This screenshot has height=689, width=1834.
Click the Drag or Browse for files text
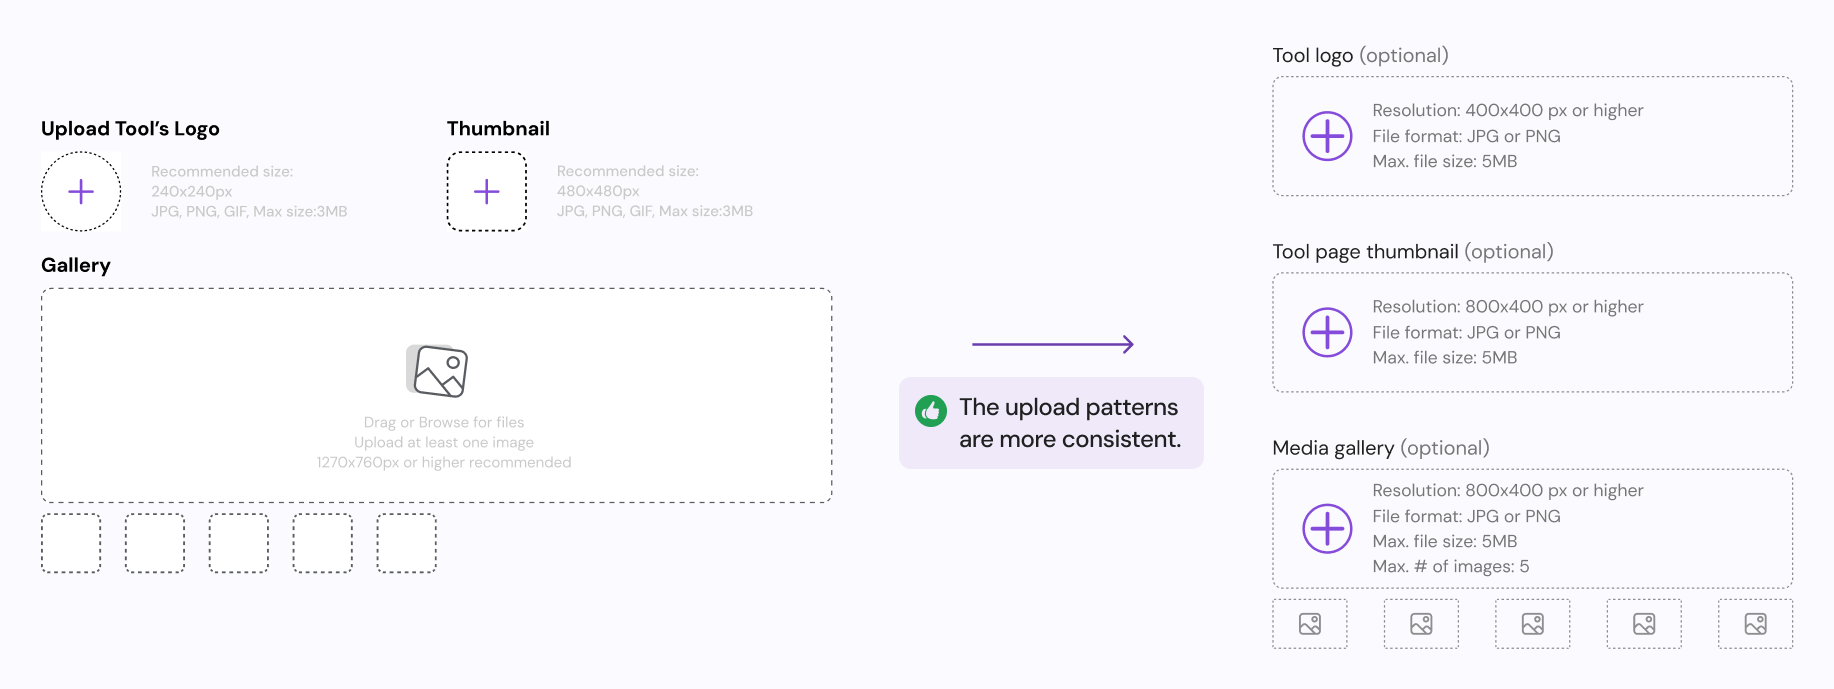444,422
